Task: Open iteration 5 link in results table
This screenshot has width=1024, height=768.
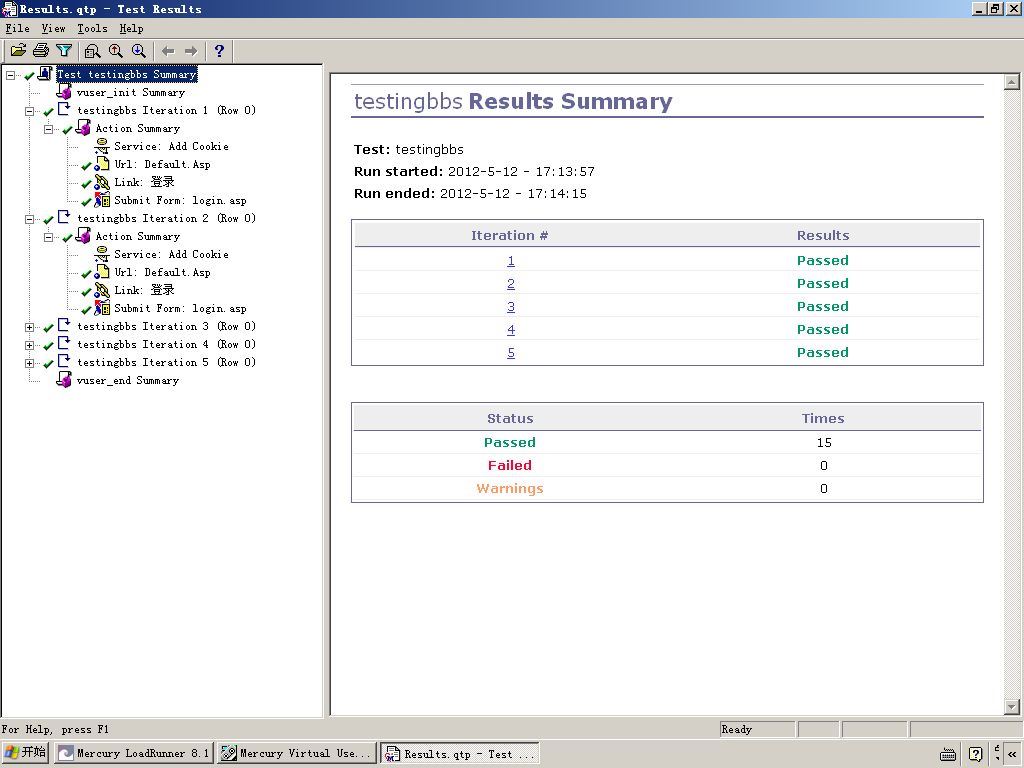Action: click(511, 352)
